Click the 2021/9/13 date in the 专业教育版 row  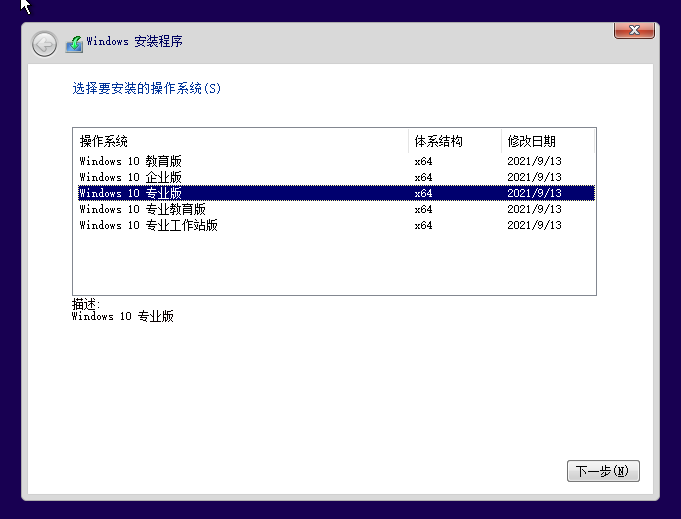point(534,209)
